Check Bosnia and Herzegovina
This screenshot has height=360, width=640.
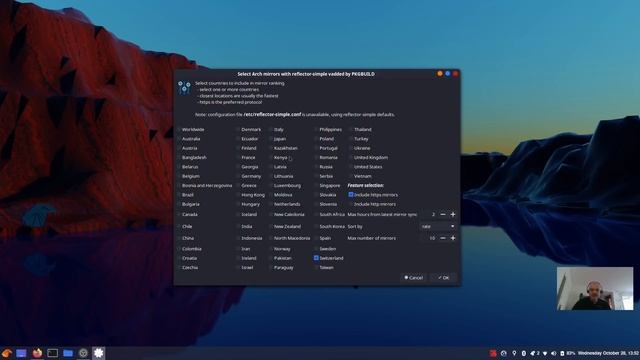(180, 185)
